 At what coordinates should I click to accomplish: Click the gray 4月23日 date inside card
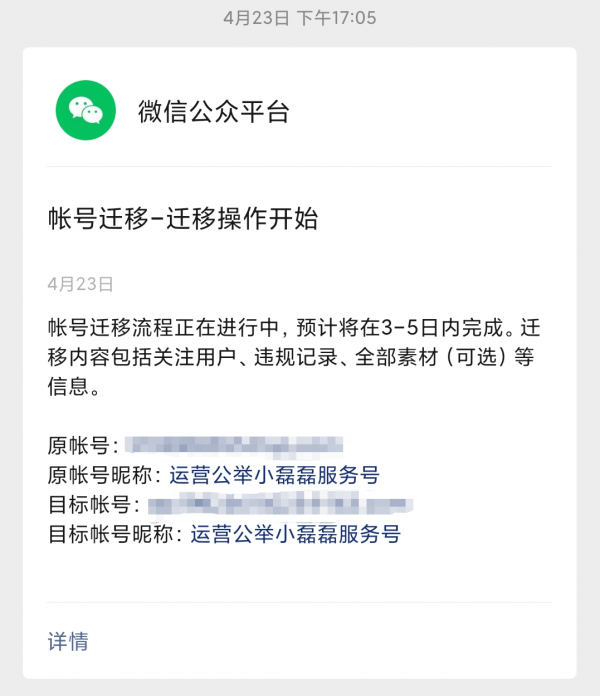80,284
